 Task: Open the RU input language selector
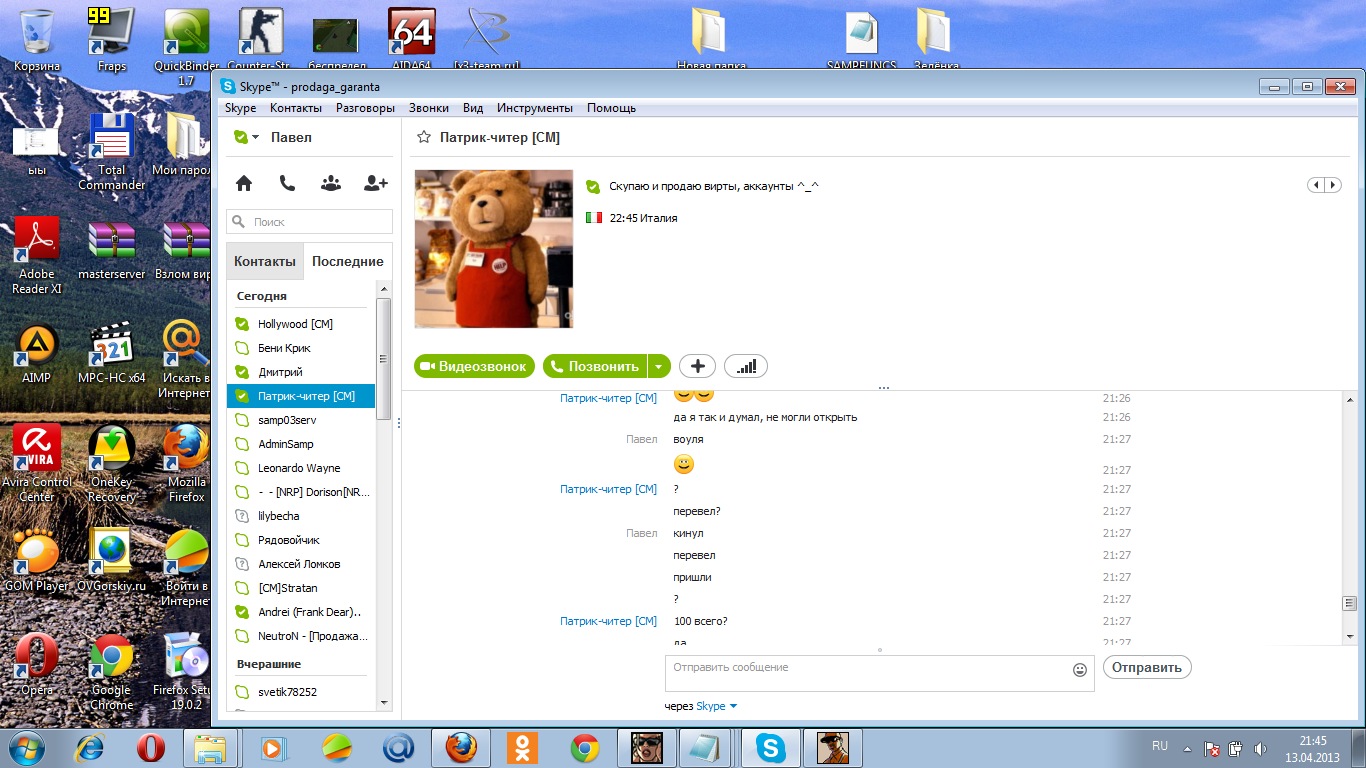point(1160,746)
